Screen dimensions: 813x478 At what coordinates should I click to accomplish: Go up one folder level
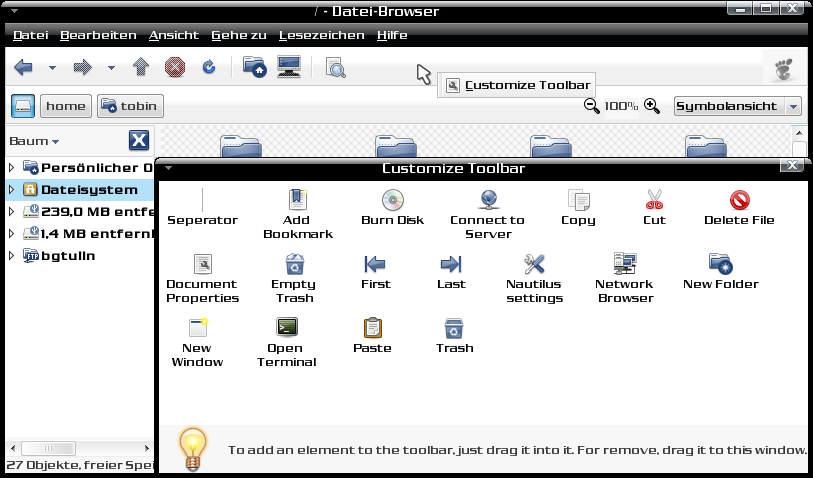pyautogui.click(x=141, y=67)
